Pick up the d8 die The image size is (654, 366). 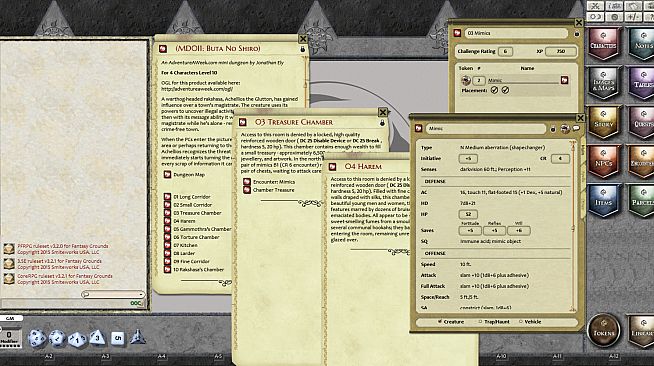pyautogui.click(x=97, y=338)
